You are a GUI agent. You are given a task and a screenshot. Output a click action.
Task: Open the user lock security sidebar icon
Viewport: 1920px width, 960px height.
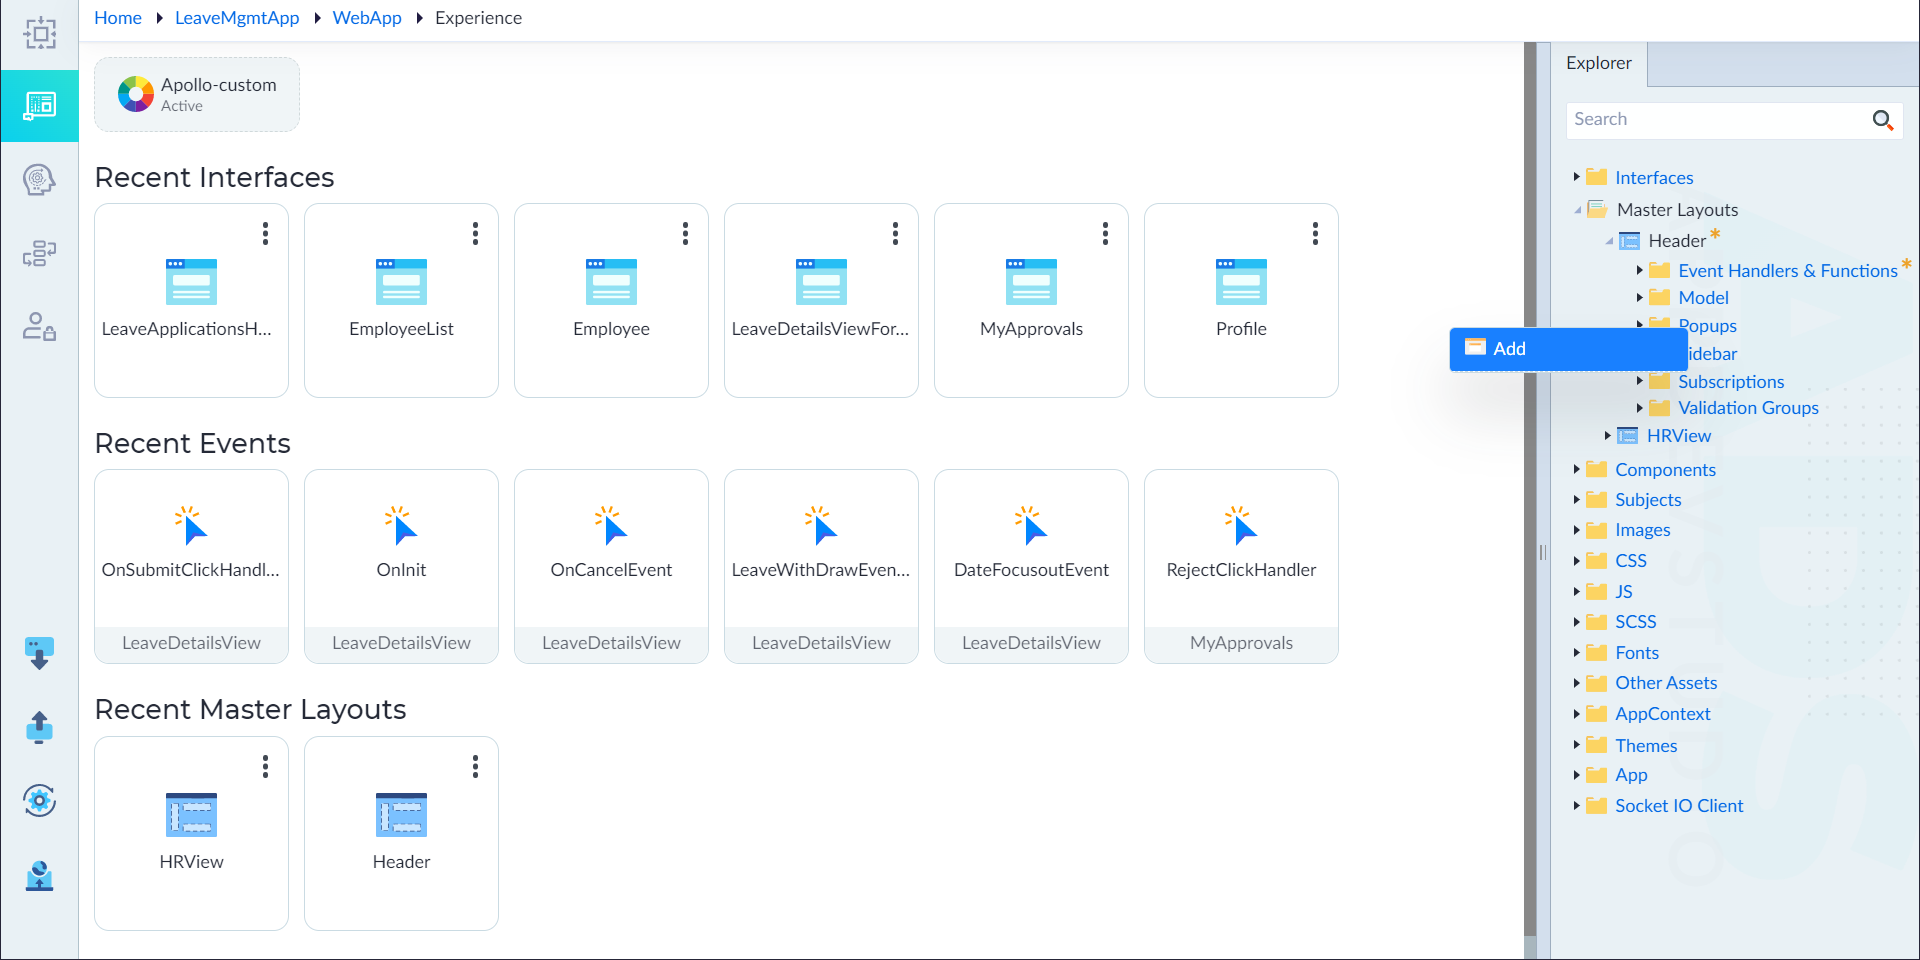coord(39,327)
